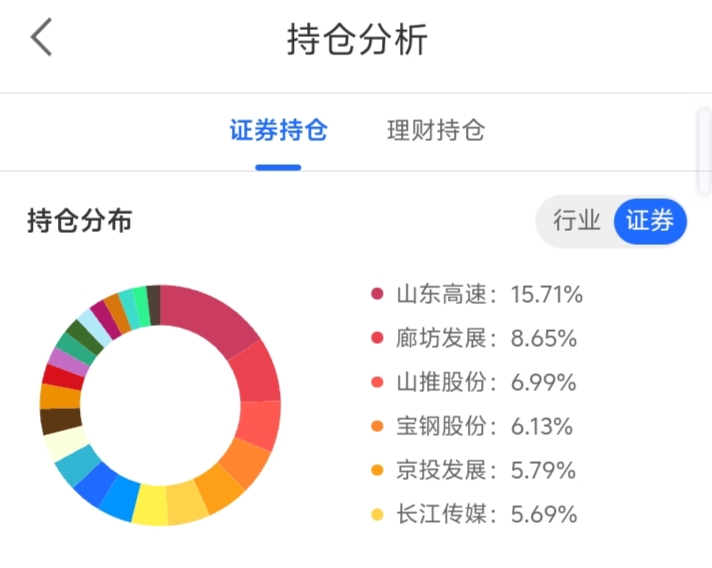Go back using the left arrow icon
This screenshot has height=568, width=712.
[41, 37]
